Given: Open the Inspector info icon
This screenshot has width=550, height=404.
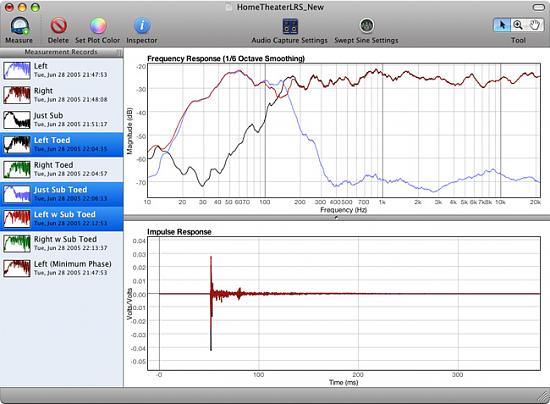Looking at the screenshot, I should coord(142,26).
